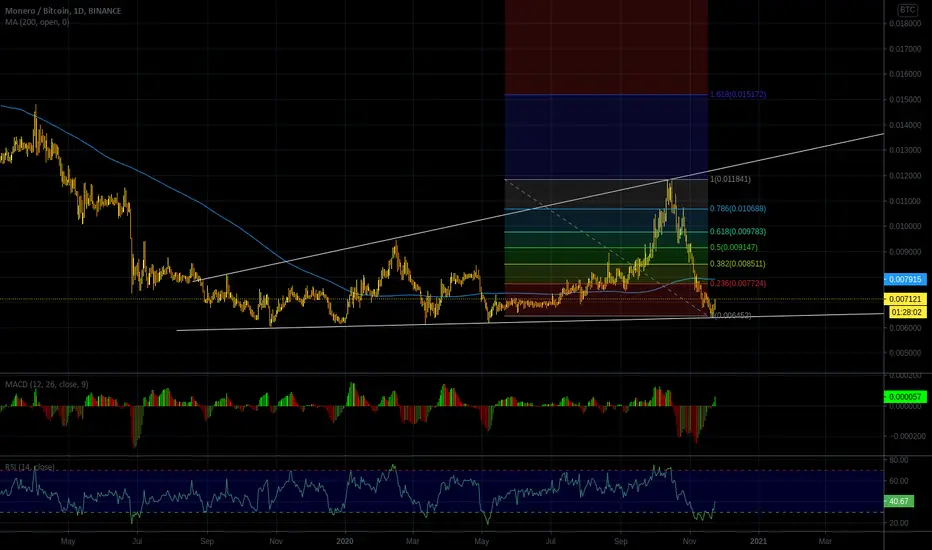Click the 40.67 RSI value tag
This screenshot has height=550, width=932.
(898, 501)
